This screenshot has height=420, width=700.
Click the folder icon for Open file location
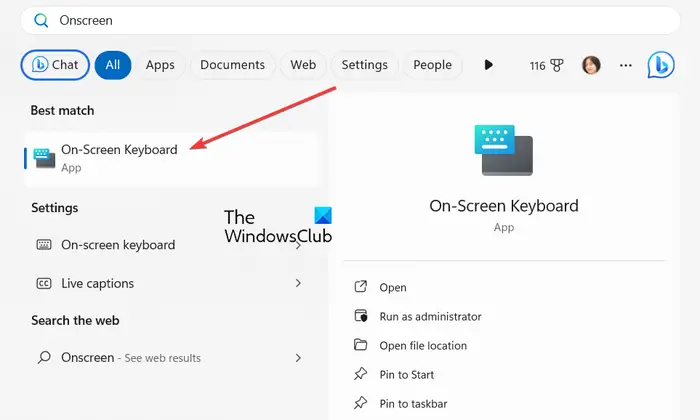coord(361,345)
